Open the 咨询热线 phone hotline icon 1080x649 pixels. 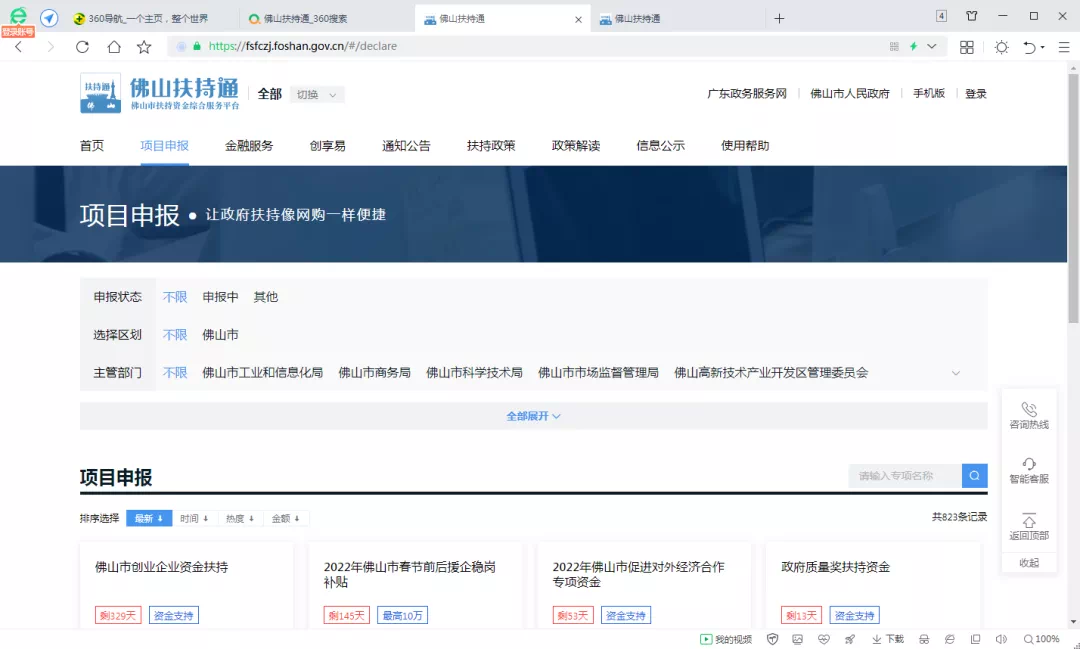click(x=1028, y=410)
